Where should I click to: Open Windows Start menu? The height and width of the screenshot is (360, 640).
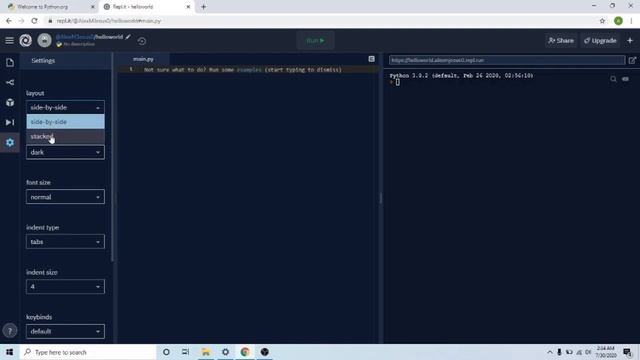coord(9,352)
